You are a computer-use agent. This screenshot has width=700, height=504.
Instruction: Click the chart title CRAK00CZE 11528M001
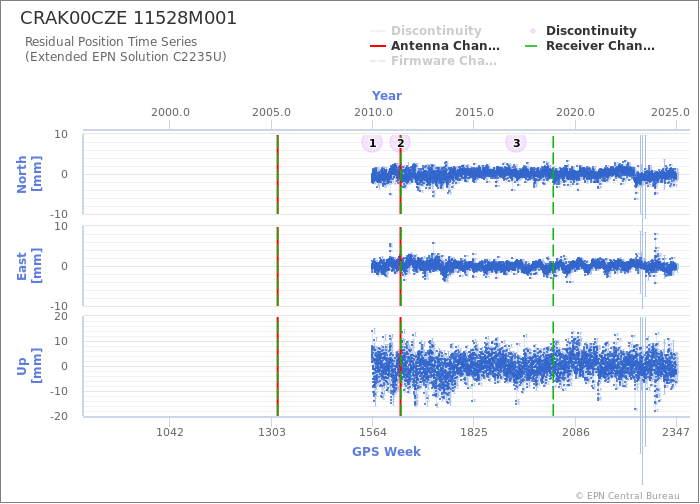[128, 18]
